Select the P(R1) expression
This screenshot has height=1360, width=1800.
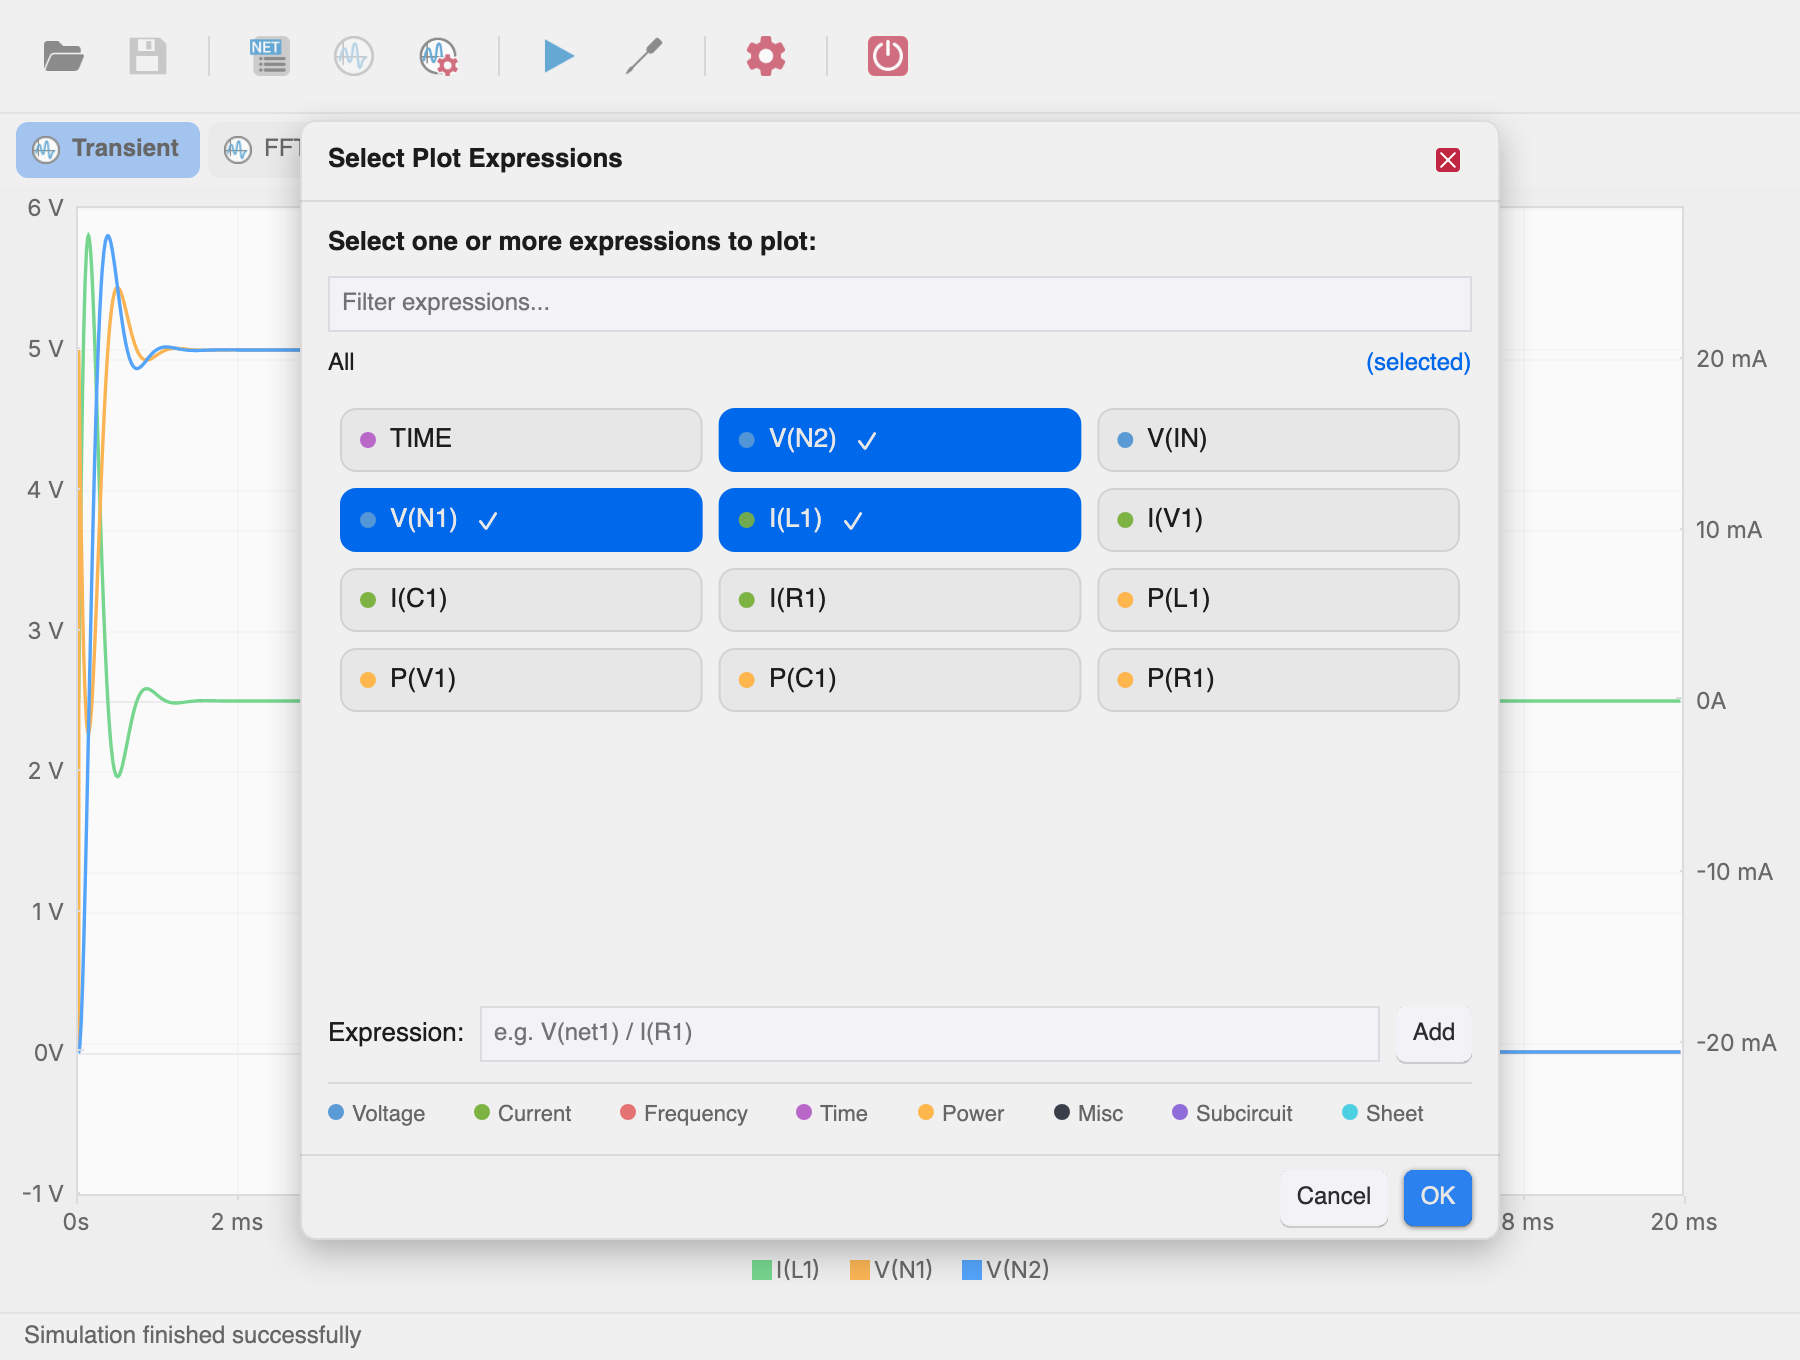point(1278,679)
